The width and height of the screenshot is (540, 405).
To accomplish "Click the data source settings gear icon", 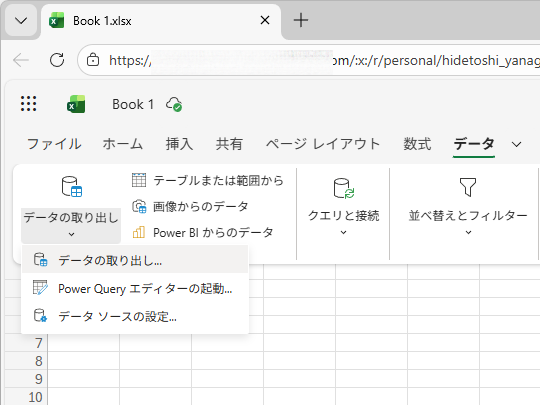I will pyautogui.click(x=40, y=315).
